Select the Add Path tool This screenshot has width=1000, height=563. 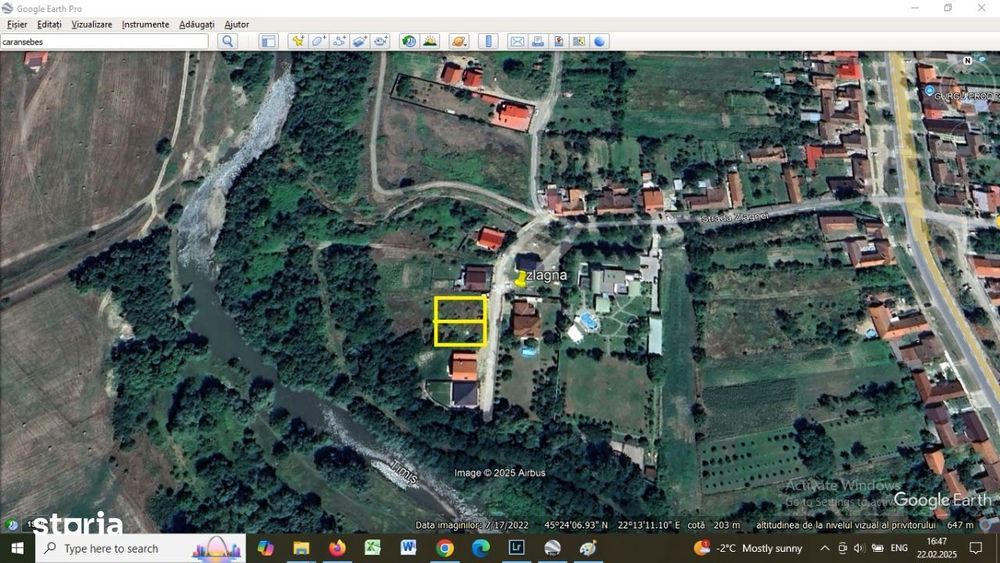(x=339, y=41)
